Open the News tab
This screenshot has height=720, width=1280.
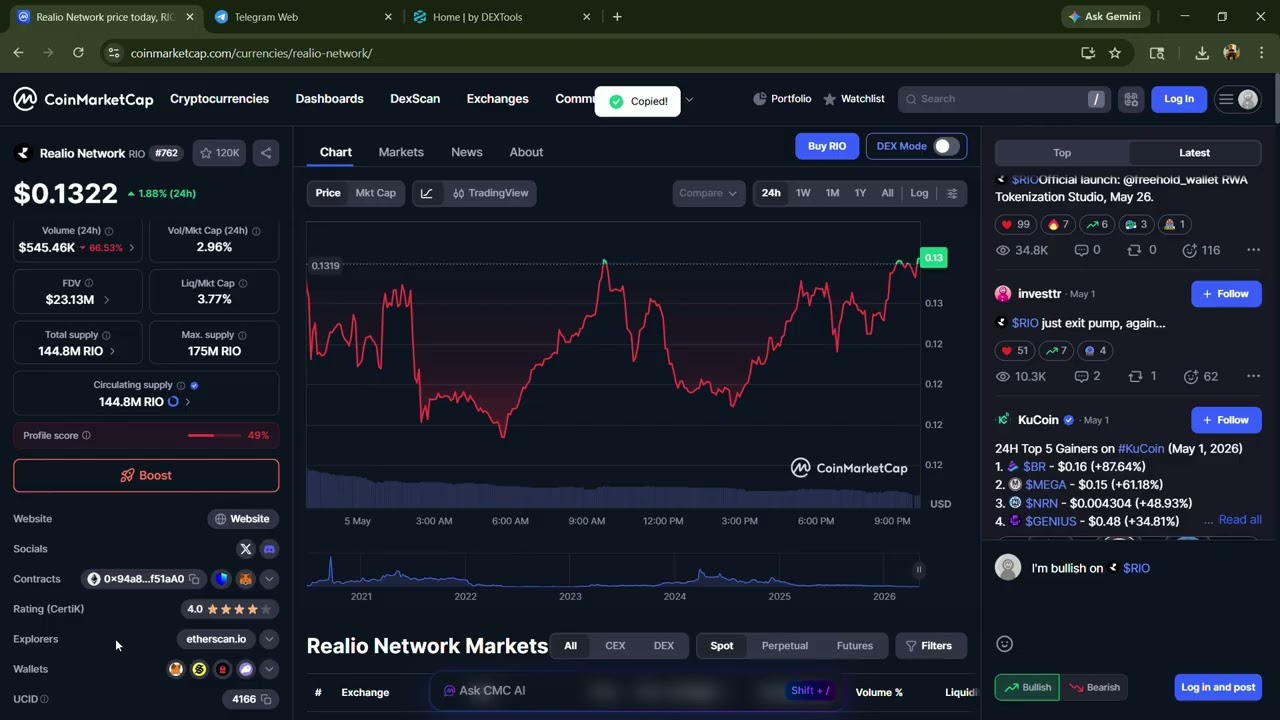coord(467,152)
